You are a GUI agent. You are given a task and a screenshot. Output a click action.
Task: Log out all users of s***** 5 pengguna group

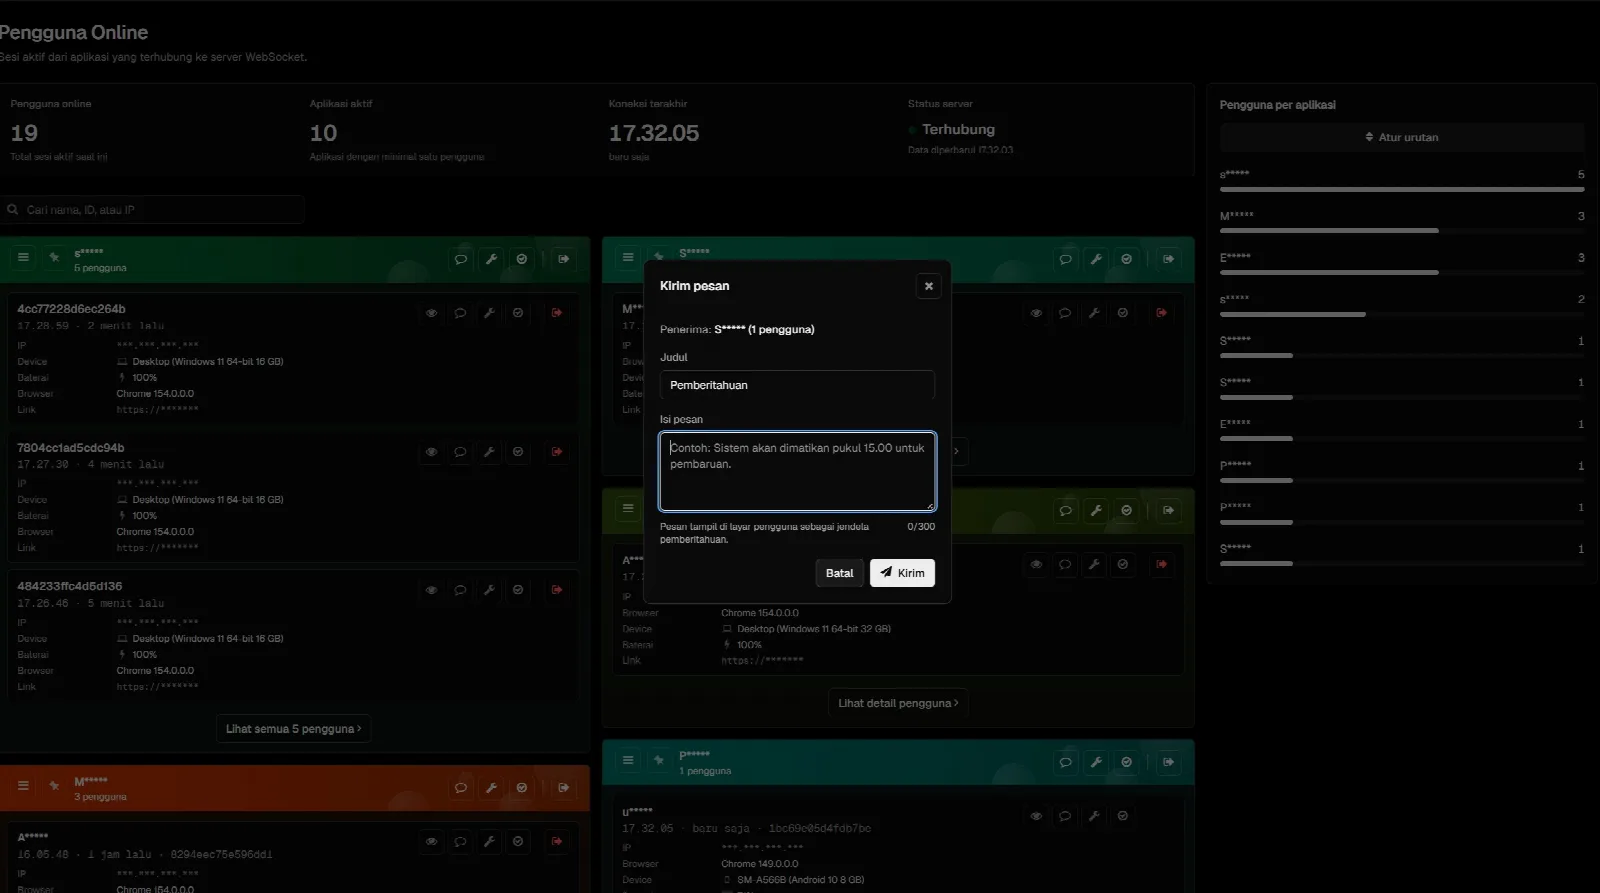pyautogui.click(x=564, y=259)
